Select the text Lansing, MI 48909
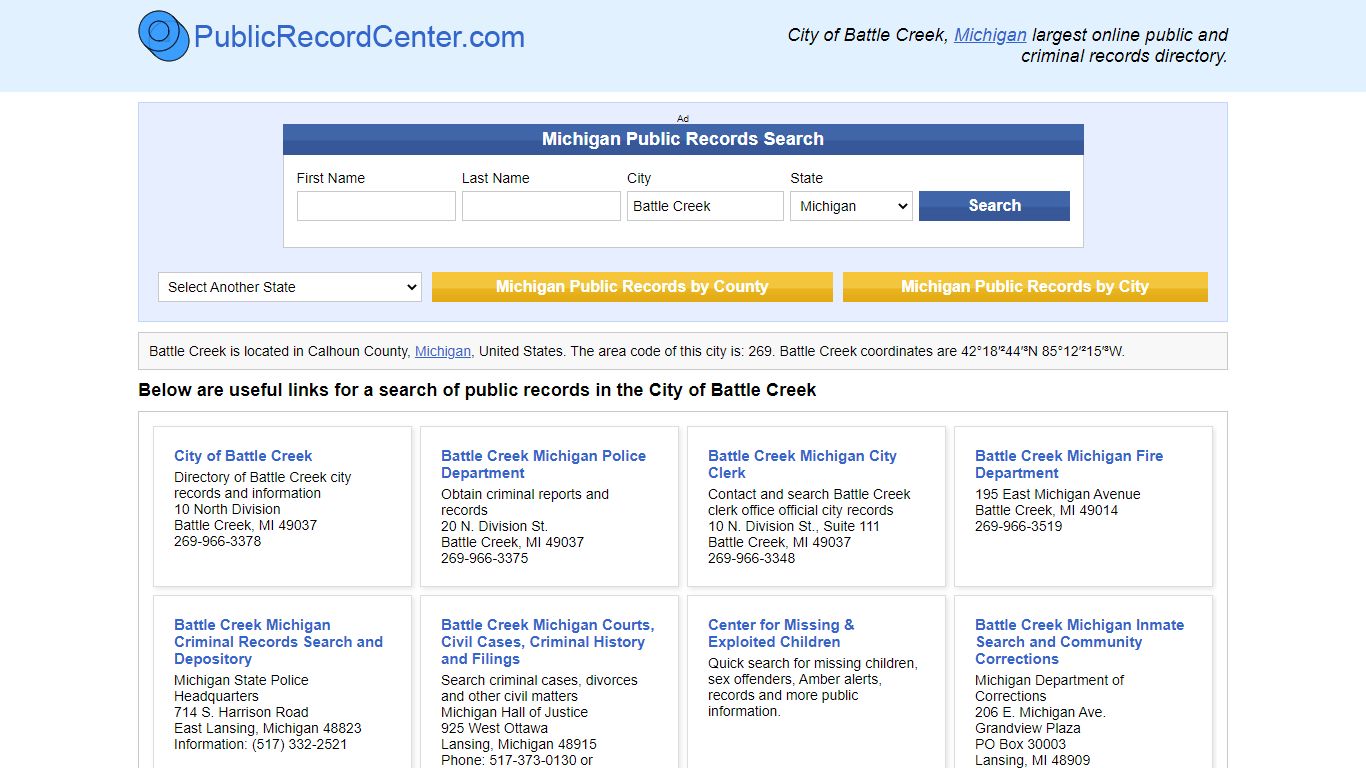 (x=1032, y=760)
